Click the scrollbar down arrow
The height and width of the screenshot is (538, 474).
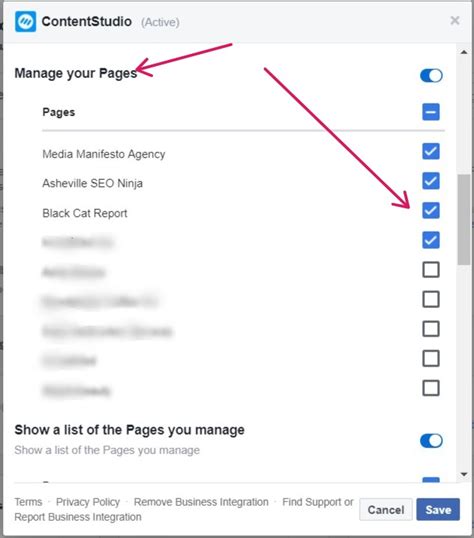tap(464, 475)
